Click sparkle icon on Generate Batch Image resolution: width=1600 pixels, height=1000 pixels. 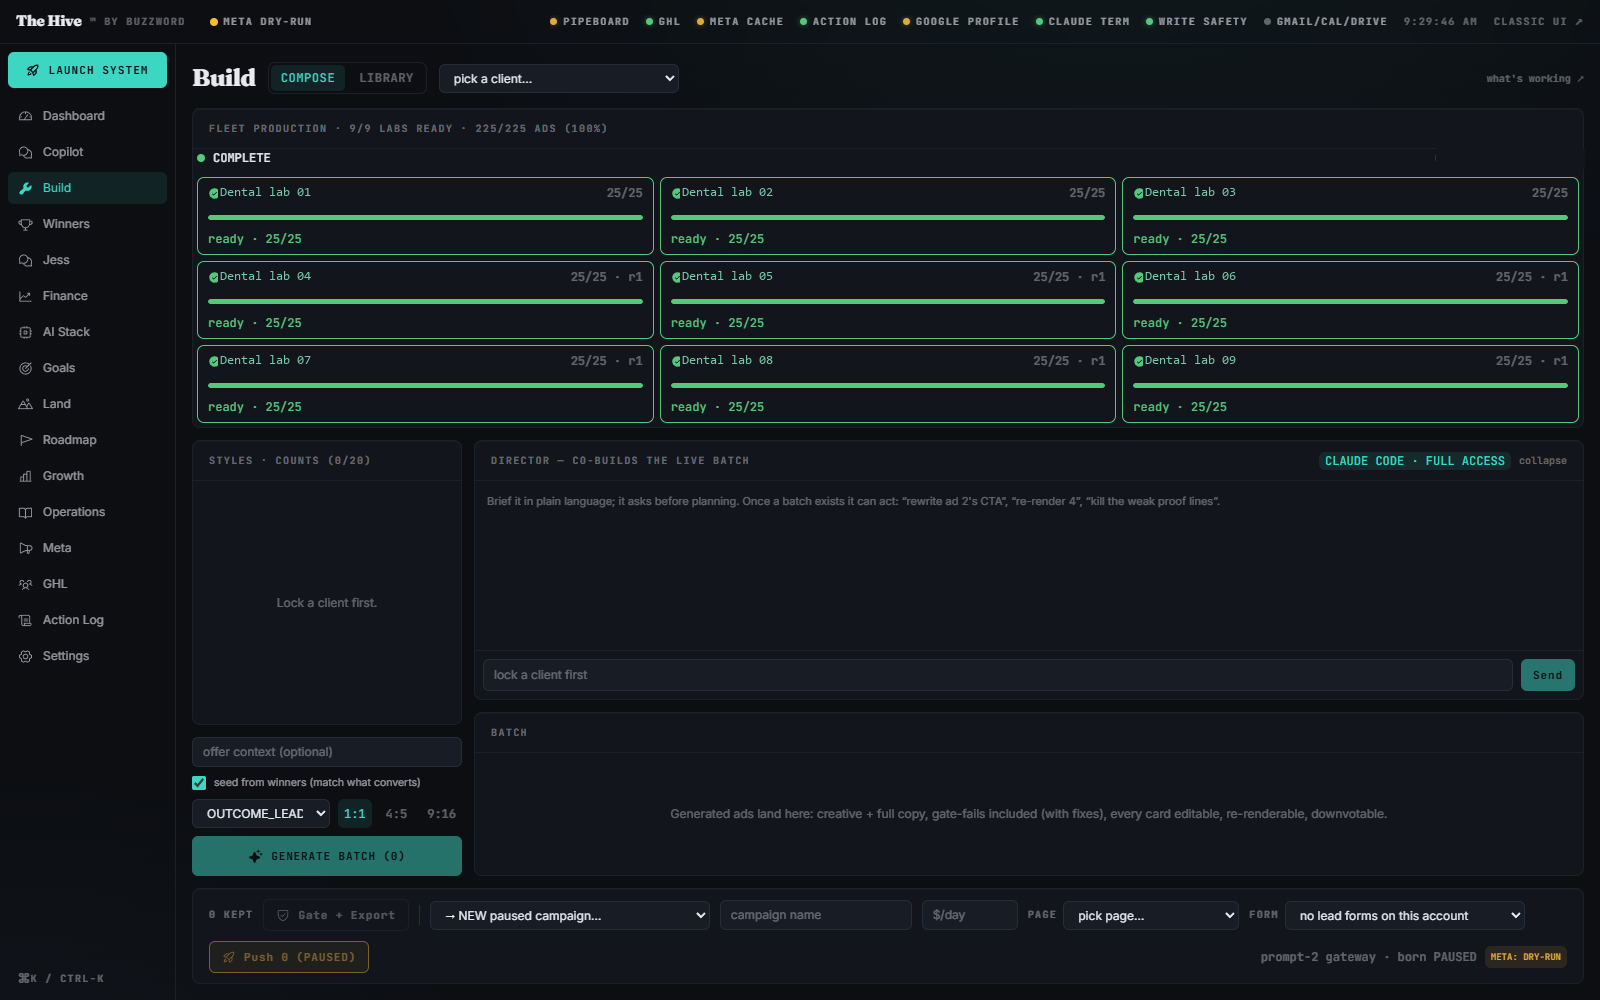[x=255, y=856]
